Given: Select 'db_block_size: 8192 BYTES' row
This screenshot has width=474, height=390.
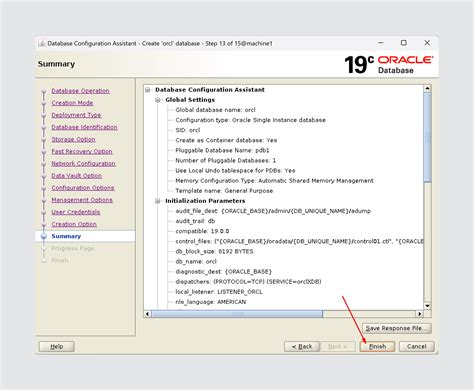Looking at the screenshot, I should click(x=214, y=251).
